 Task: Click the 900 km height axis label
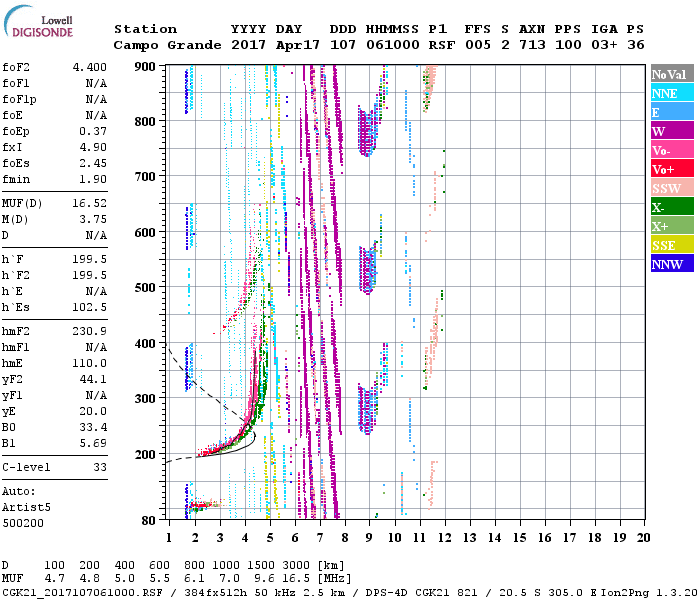tap(146, 66)
